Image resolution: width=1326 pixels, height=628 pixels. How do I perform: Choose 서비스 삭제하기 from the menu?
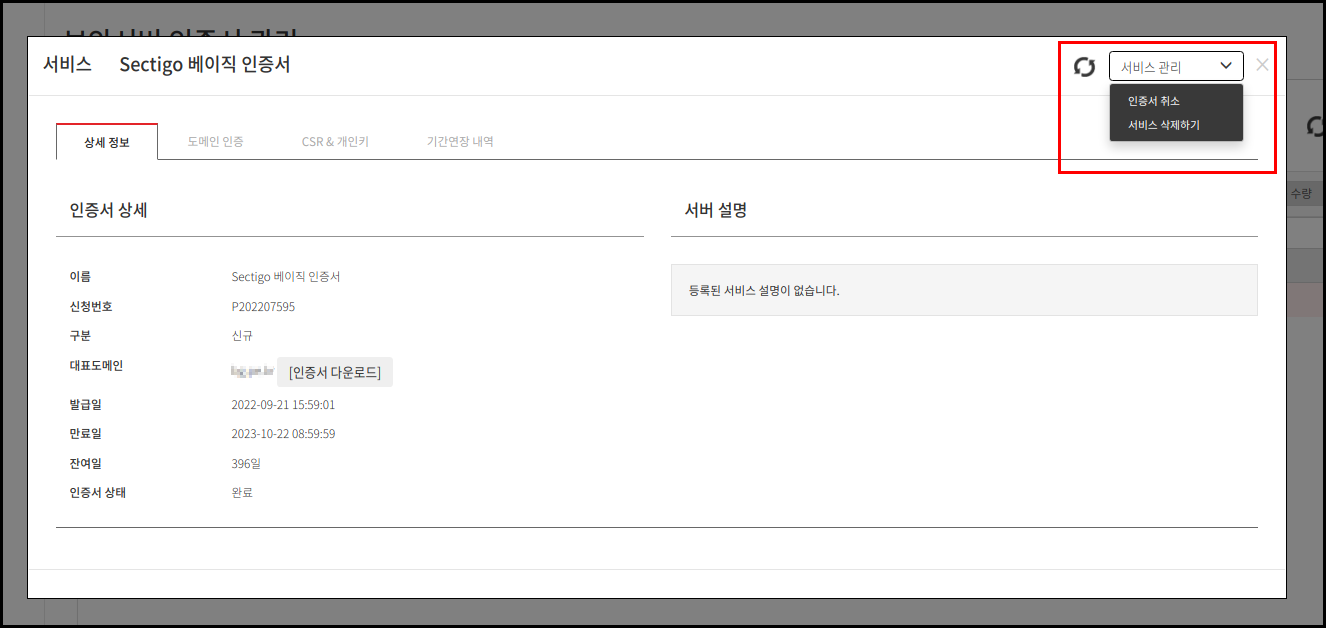pos(1164,125)
